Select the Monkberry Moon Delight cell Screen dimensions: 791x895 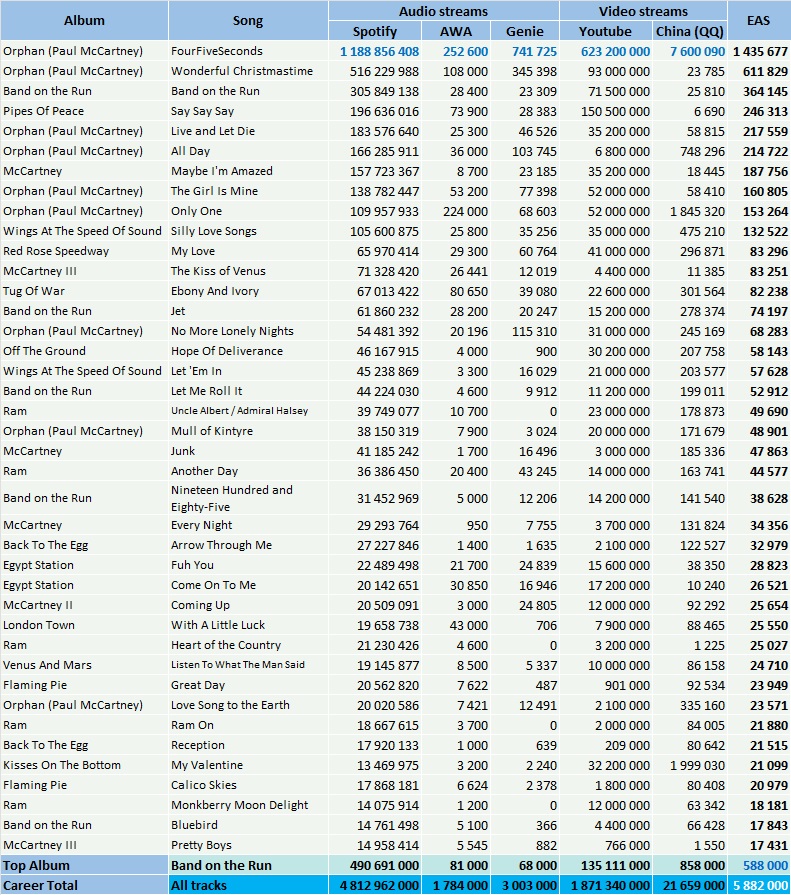click(248, 804)
